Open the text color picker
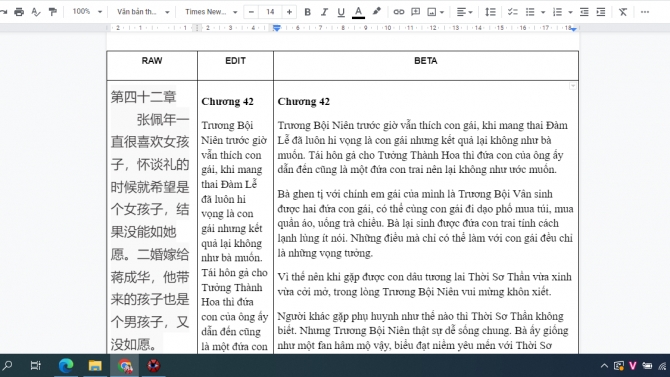 tap(359, 12)
